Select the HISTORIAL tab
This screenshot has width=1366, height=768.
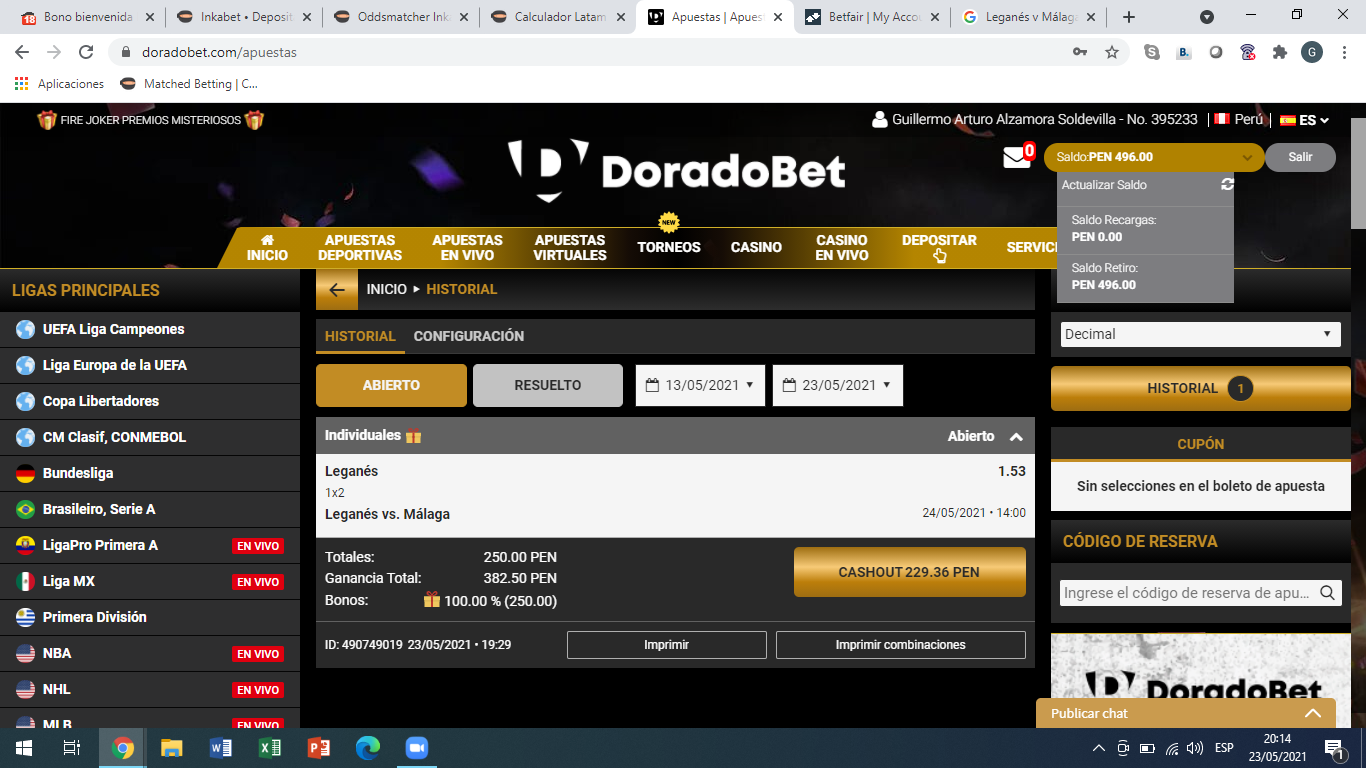pyautogui.click(x=360, y=336)
